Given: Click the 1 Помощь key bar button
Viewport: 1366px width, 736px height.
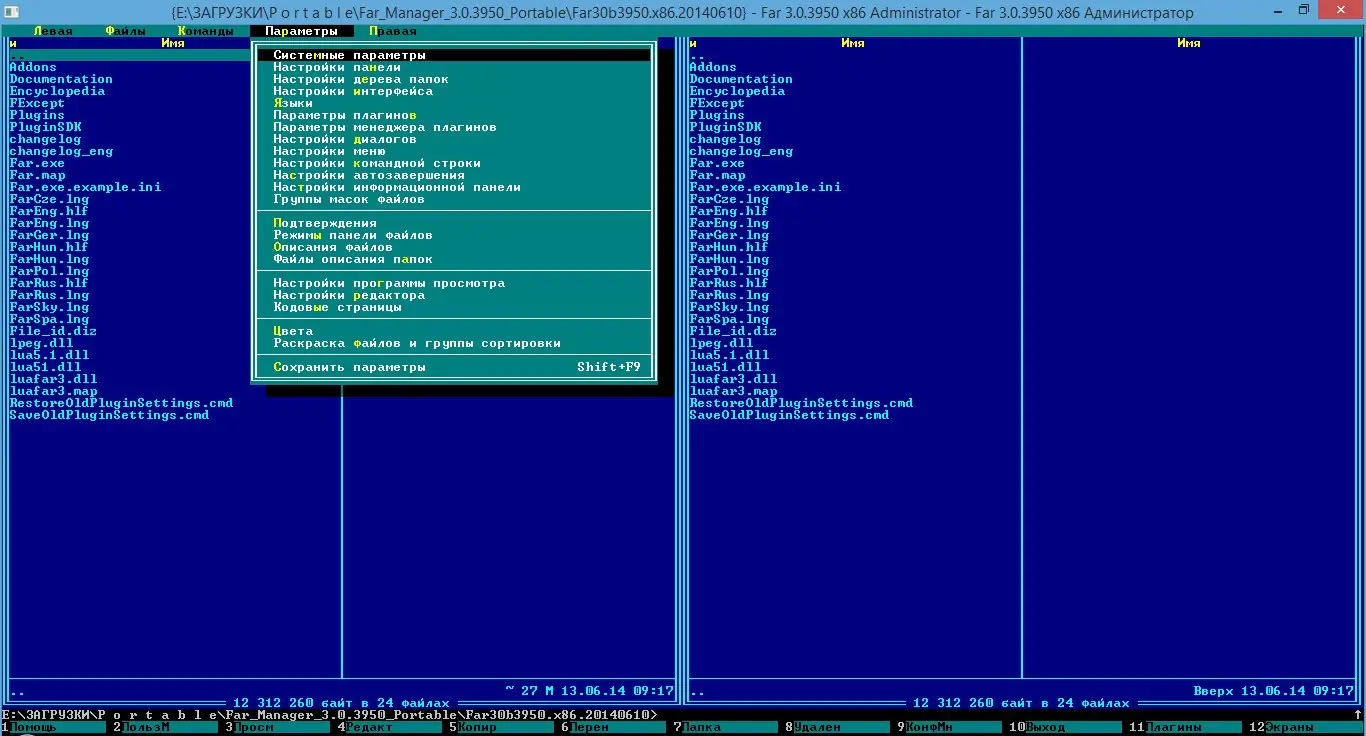Looking at the screenshot, I should (x=53, y=728).
